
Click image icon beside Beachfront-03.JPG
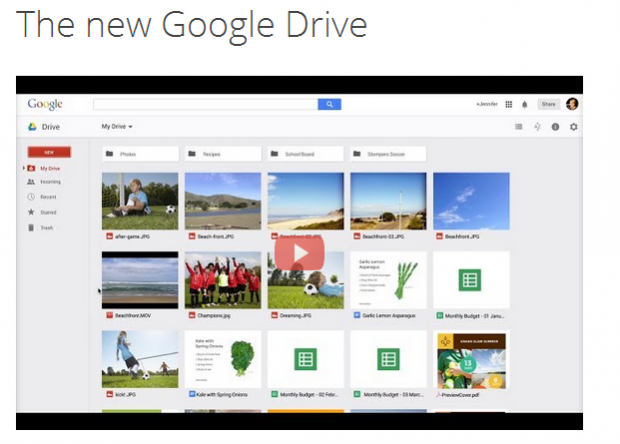[357, 236]
